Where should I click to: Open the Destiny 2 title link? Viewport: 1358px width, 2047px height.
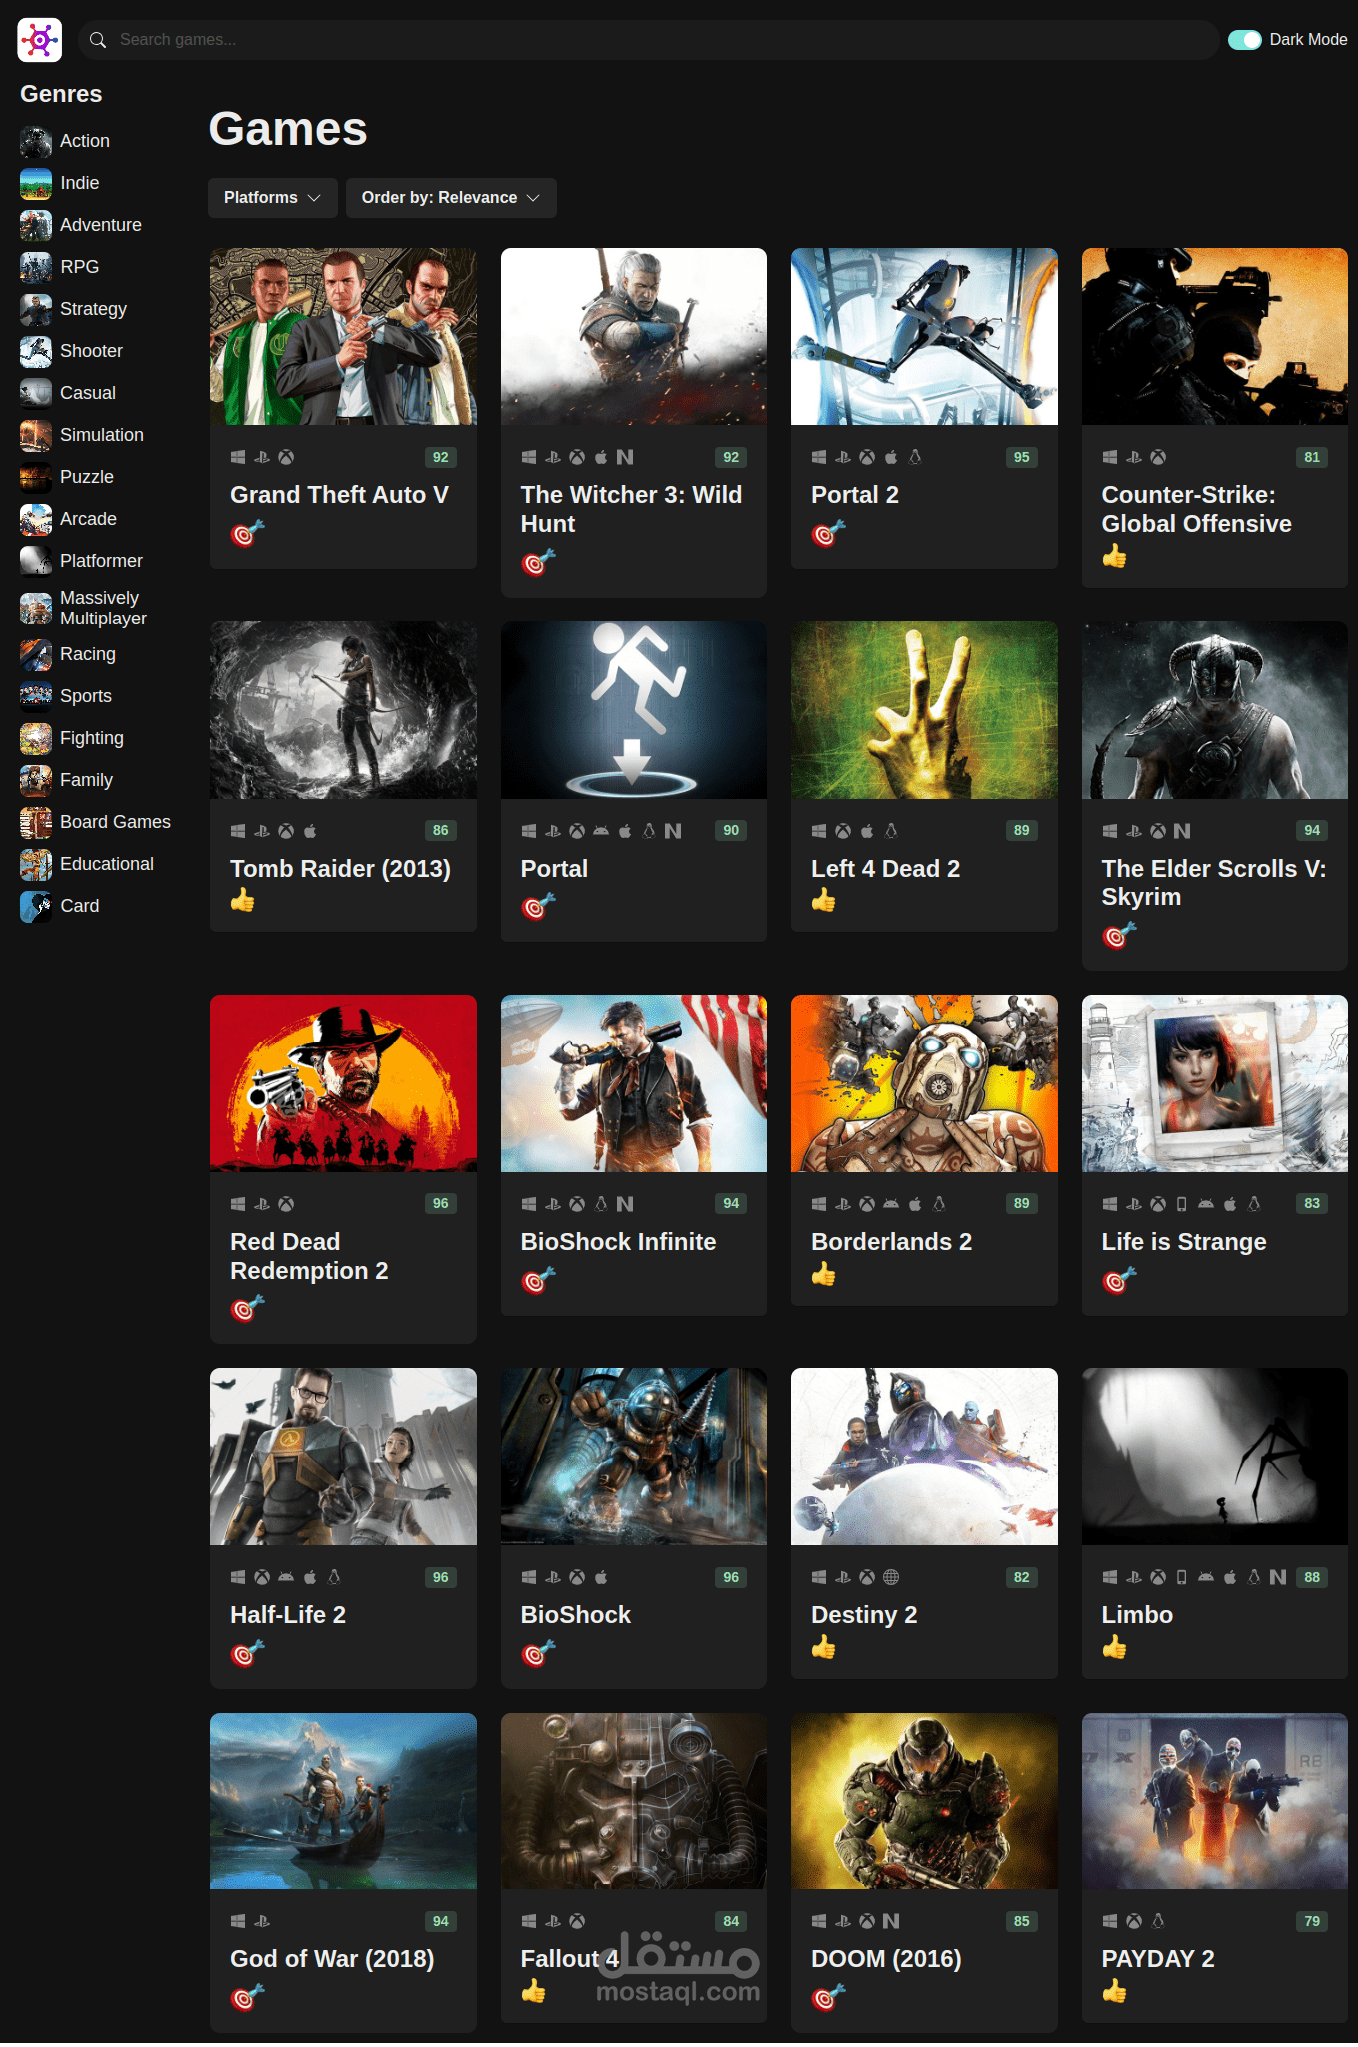[864, 1615]
